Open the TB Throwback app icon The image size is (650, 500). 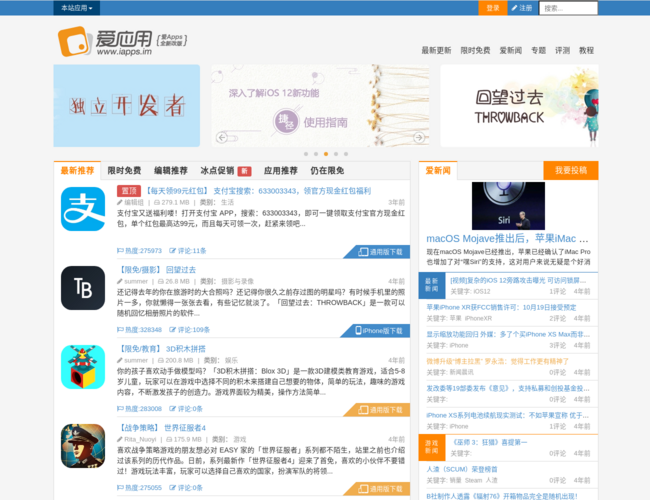[83, 288]
